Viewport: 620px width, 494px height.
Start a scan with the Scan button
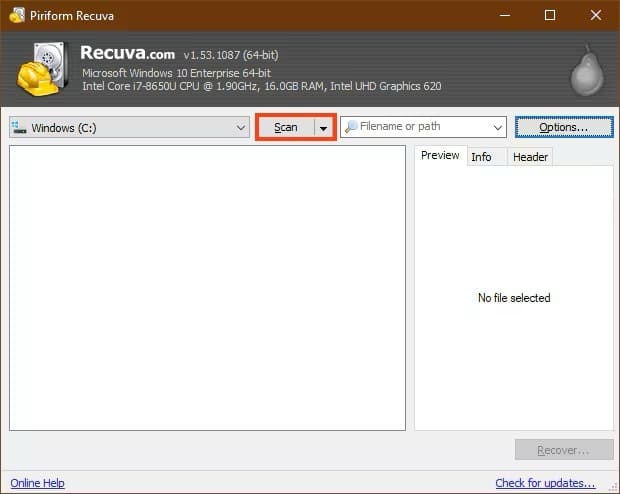tap(286, 128)
